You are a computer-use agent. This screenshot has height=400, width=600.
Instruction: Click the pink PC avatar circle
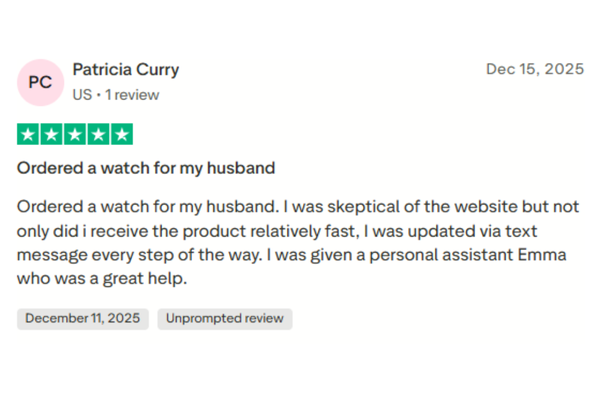tap(41, 82)
